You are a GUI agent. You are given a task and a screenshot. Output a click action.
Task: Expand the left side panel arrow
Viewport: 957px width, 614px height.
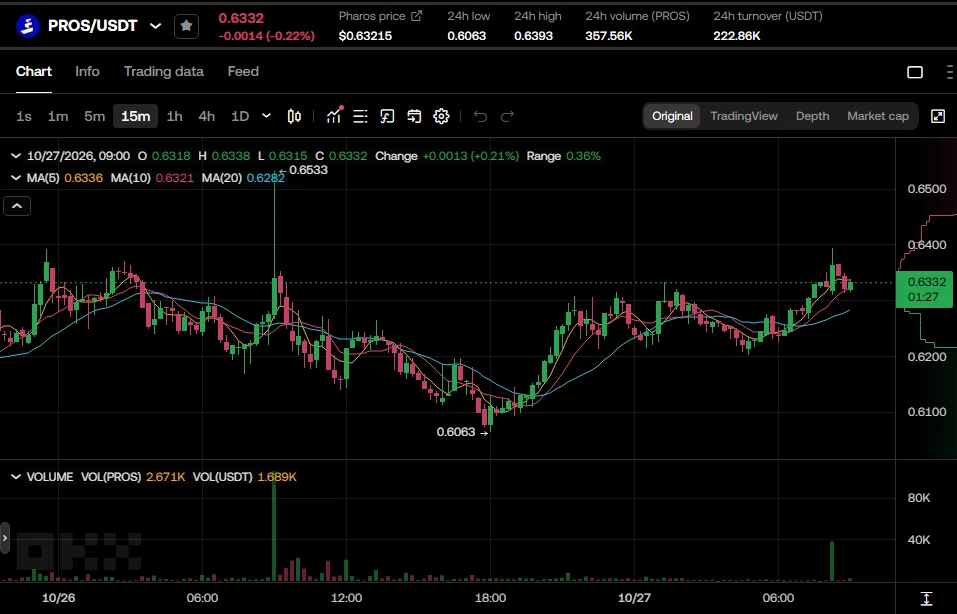click(x=5, y=538)
